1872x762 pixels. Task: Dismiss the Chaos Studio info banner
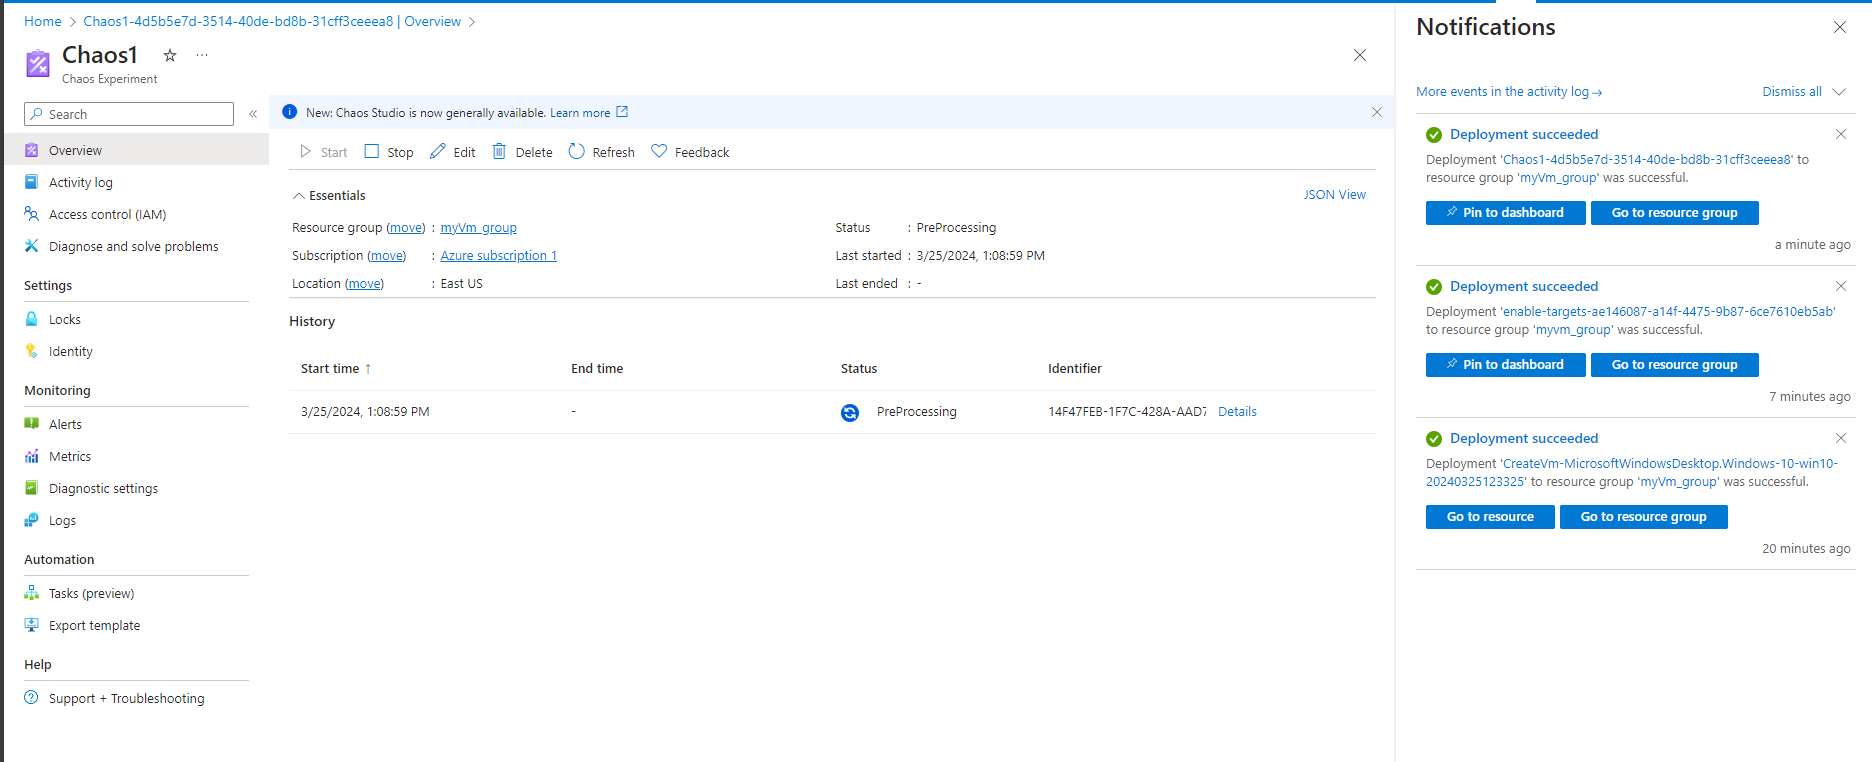(x=1376, y=112)
